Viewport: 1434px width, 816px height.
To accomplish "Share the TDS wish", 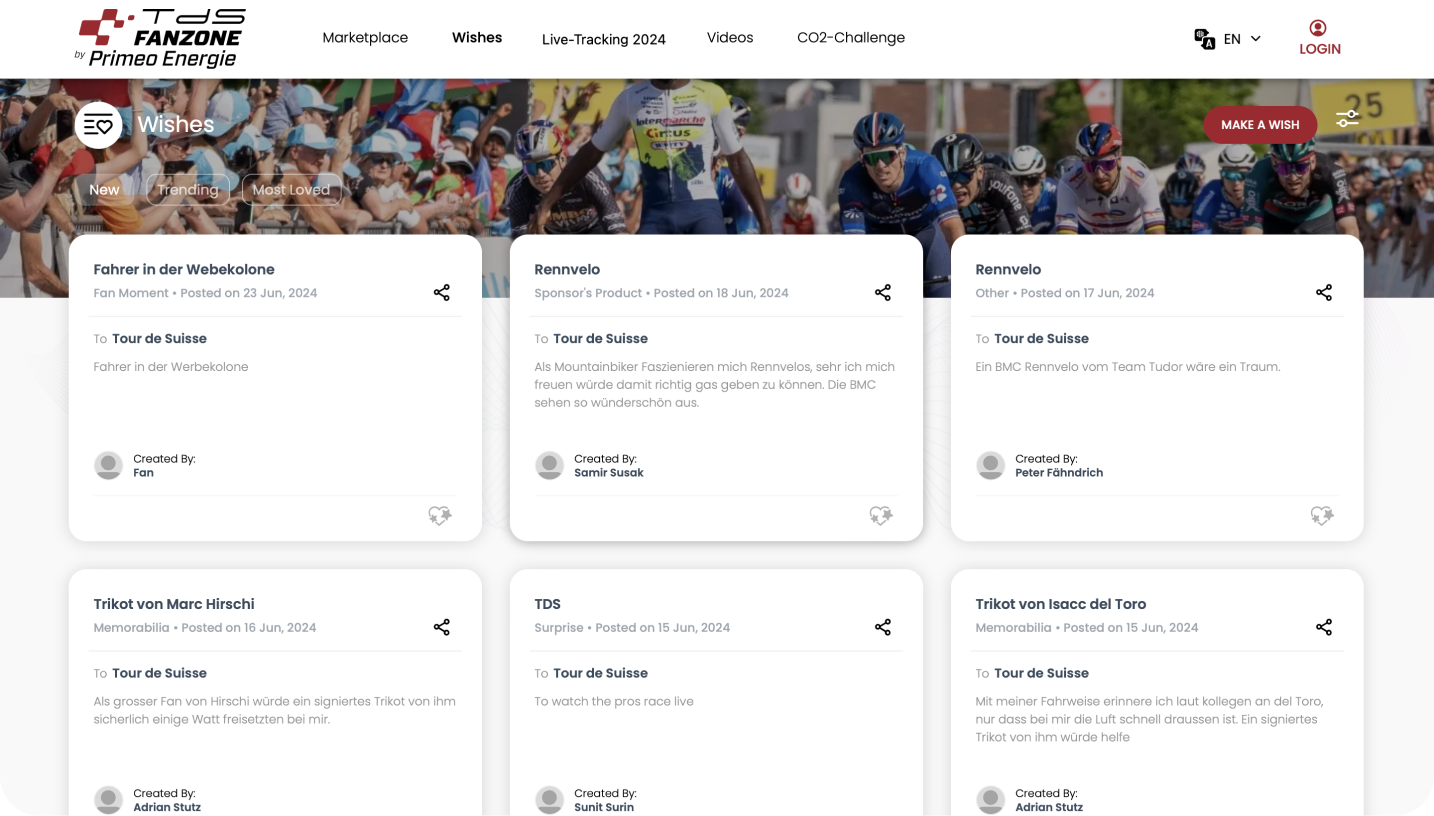I will (x=883, y=628).
